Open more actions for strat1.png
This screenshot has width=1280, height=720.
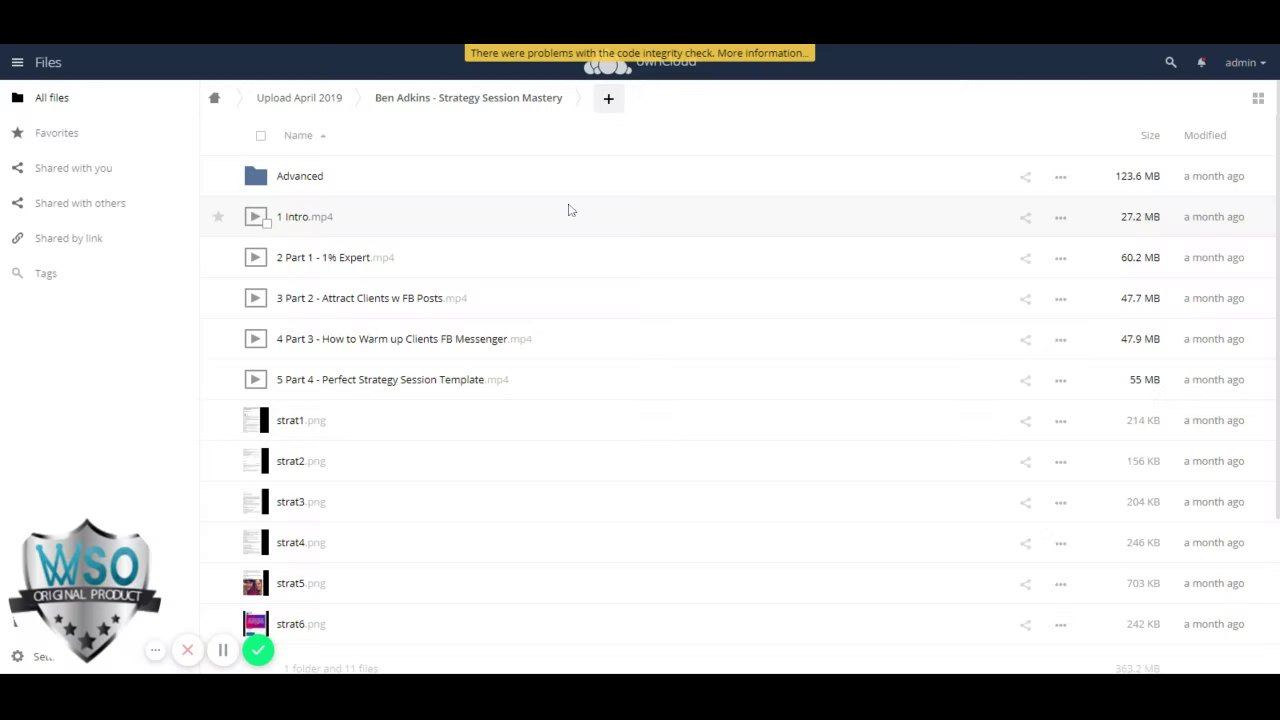point(1060,421)
